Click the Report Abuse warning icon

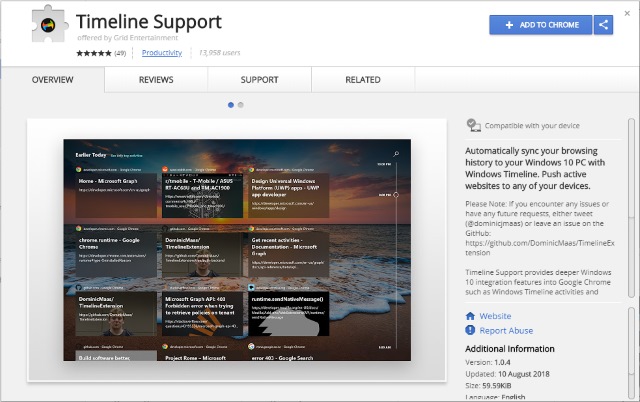click(471, 330)
